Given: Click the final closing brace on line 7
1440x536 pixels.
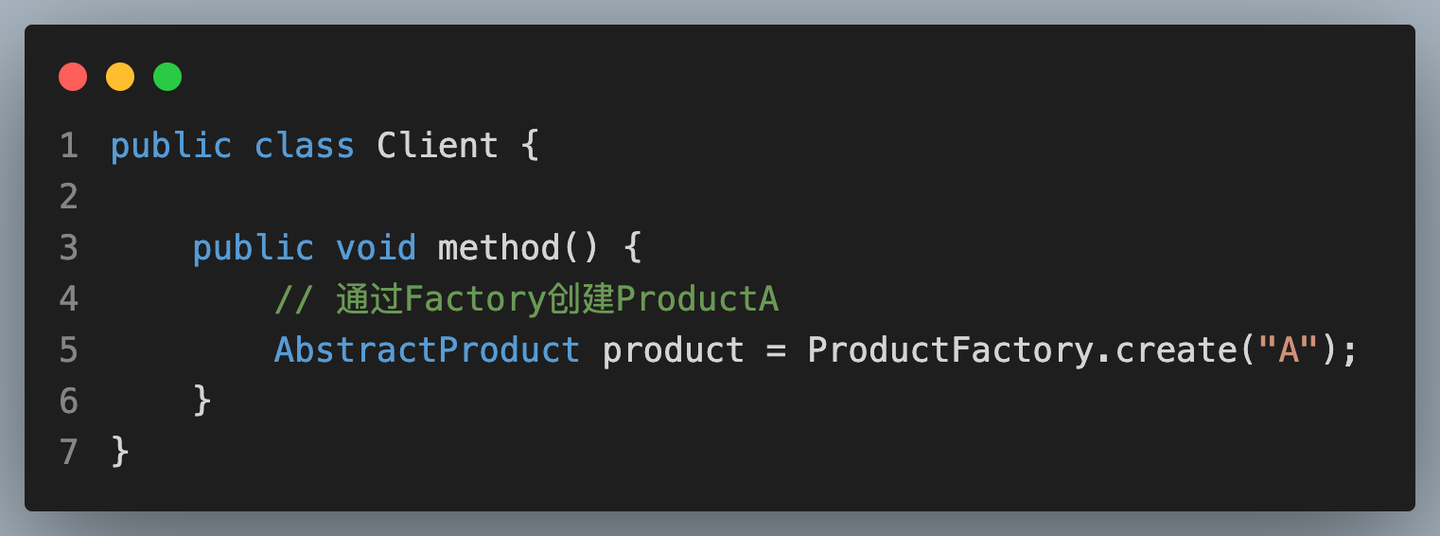Looking at the screenshot, I should tap(120, 452).
